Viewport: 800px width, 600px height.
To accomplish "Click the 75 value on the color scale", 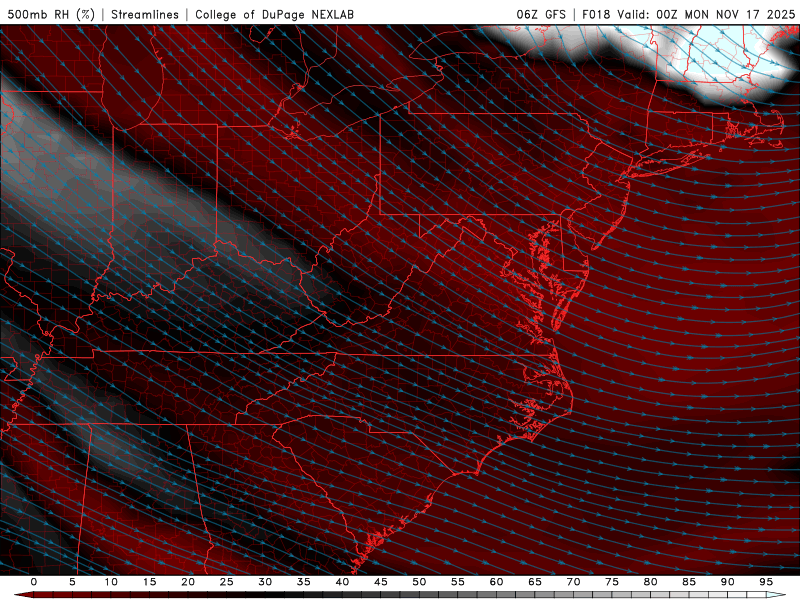I will pyautogui.click(x=612, y=582).
